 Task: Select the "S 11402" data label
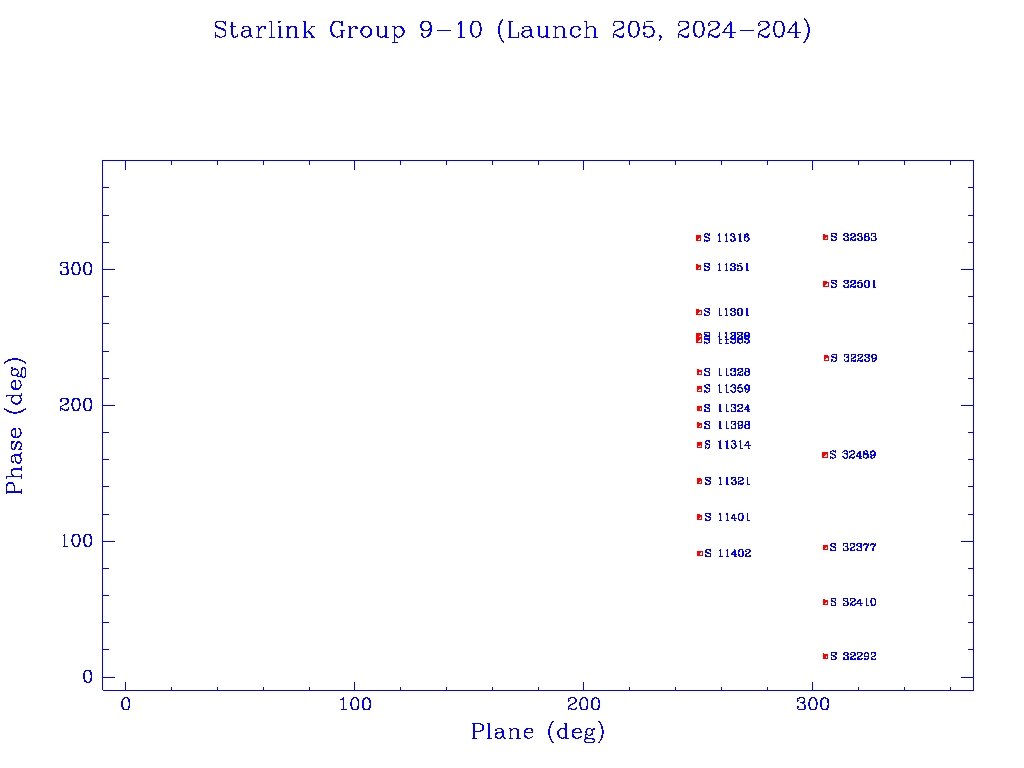coord(728,553)
